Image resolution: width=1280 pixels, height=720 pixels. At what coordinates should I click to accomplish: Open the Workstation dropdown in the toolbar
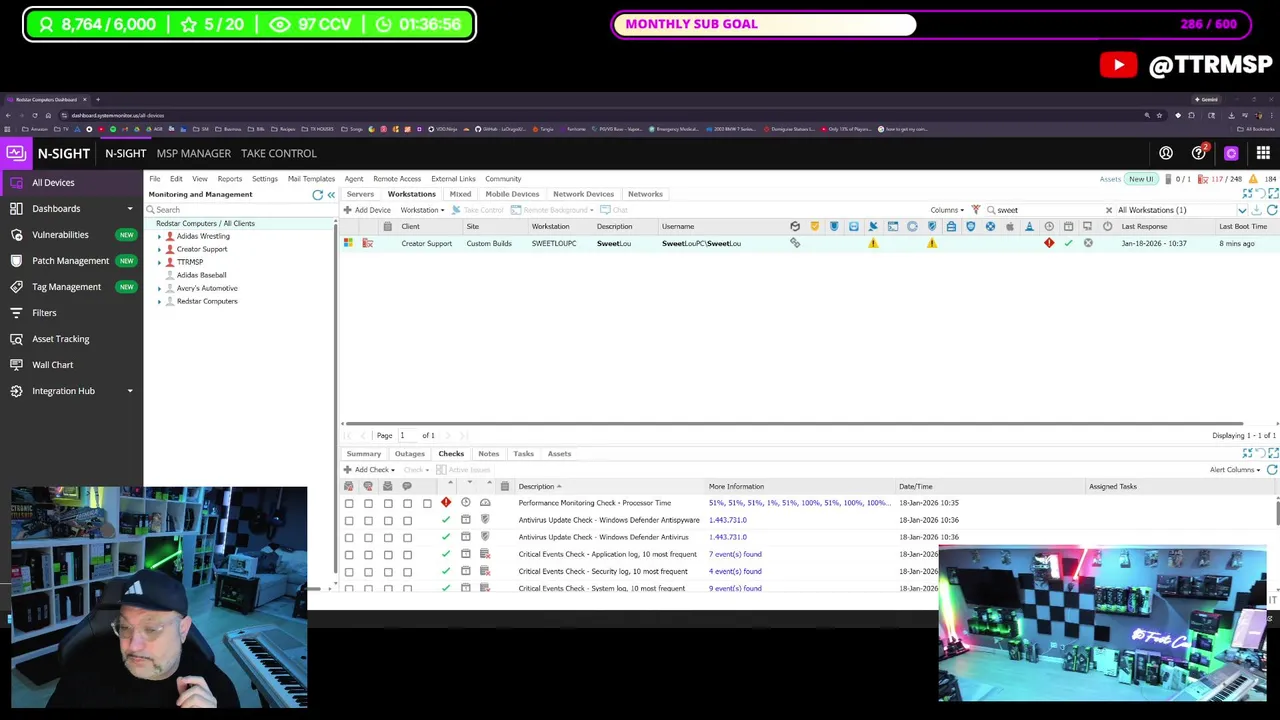pyautogui.click(x=422, y=210)
